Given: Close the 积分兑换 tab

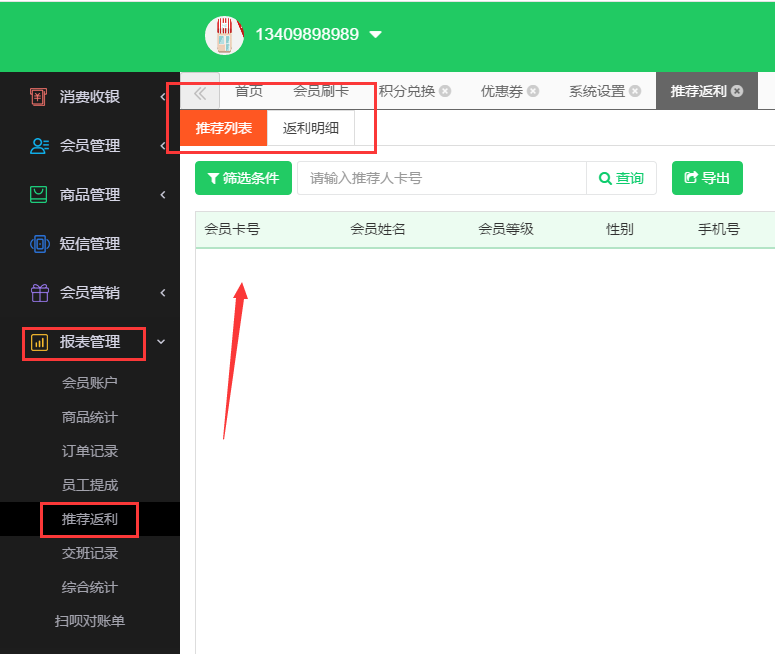Looking at the screenshot, I should coord(445,91).
